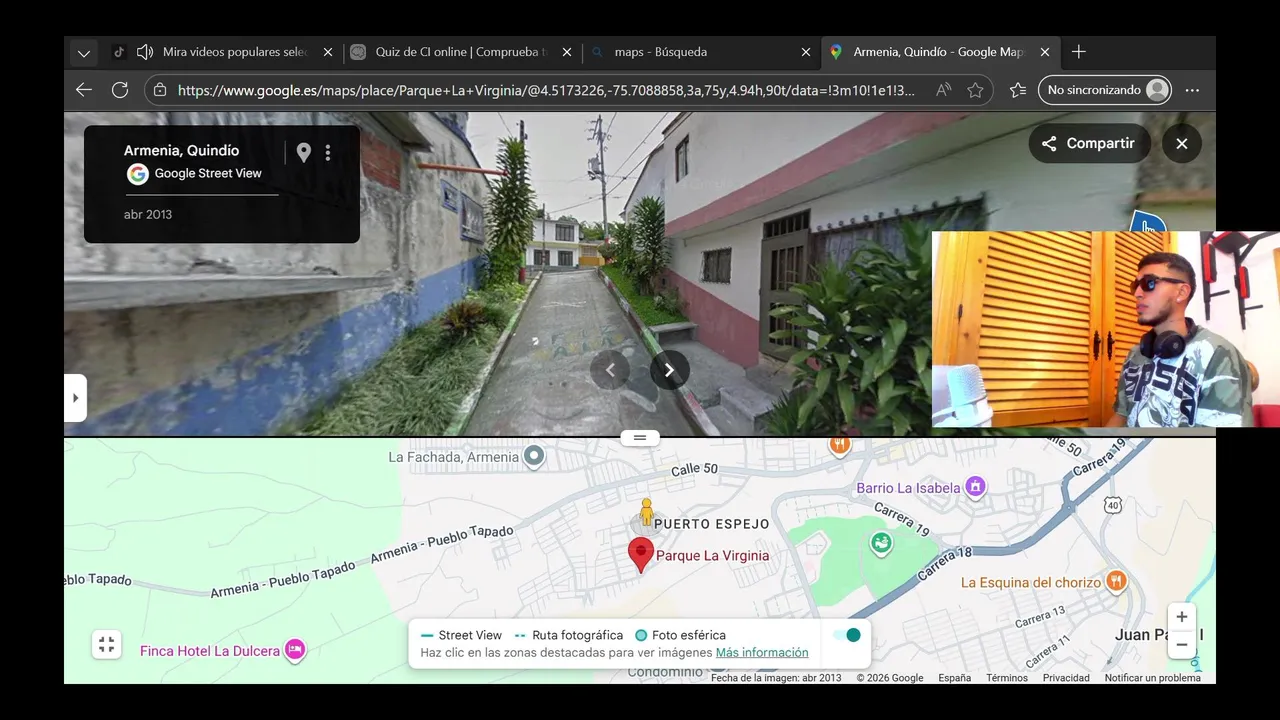1280x720 pixels.
Task: Click the Foto esférica legend entry
Action: [681, 635]
